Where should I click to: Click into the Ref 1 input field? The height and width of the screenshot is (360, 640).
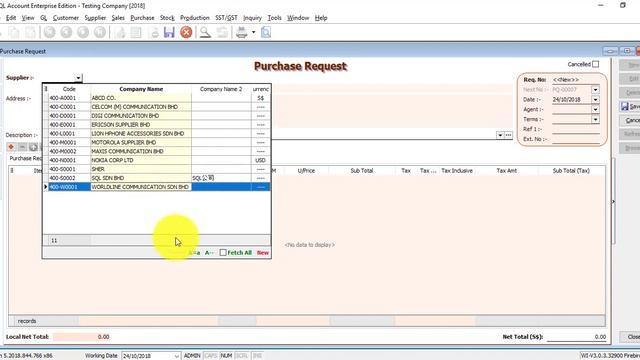pos(576,129)
